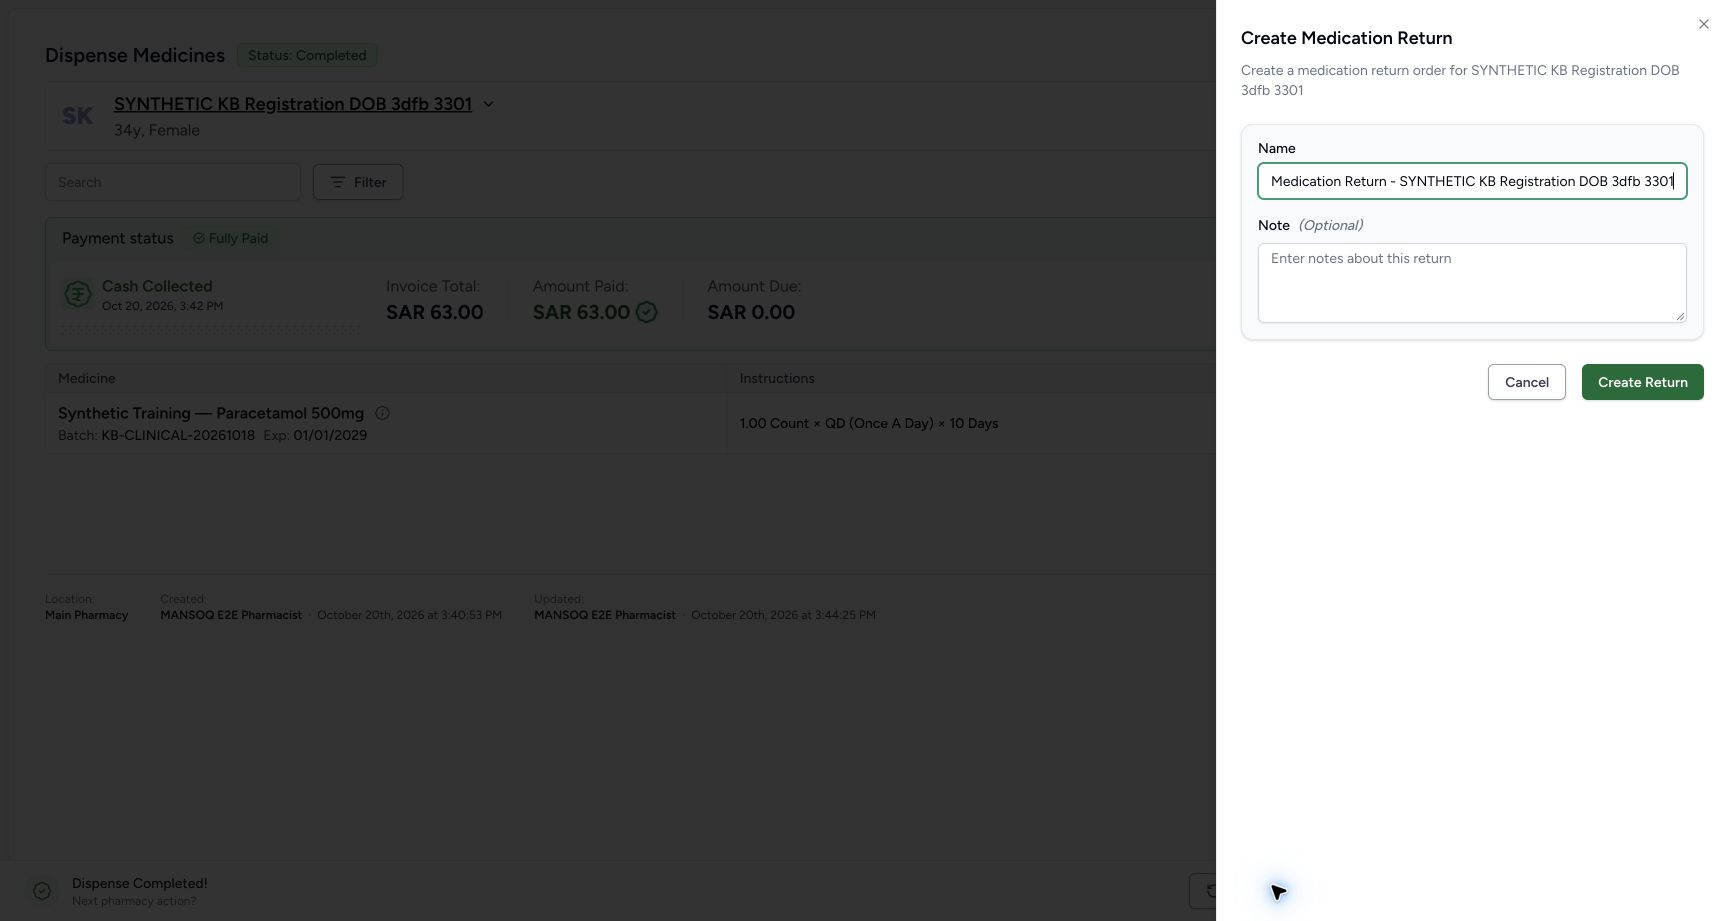The height and width of the screenshot is (921, 1728).
Task: Click the Create Return button
Action: 1642,382
